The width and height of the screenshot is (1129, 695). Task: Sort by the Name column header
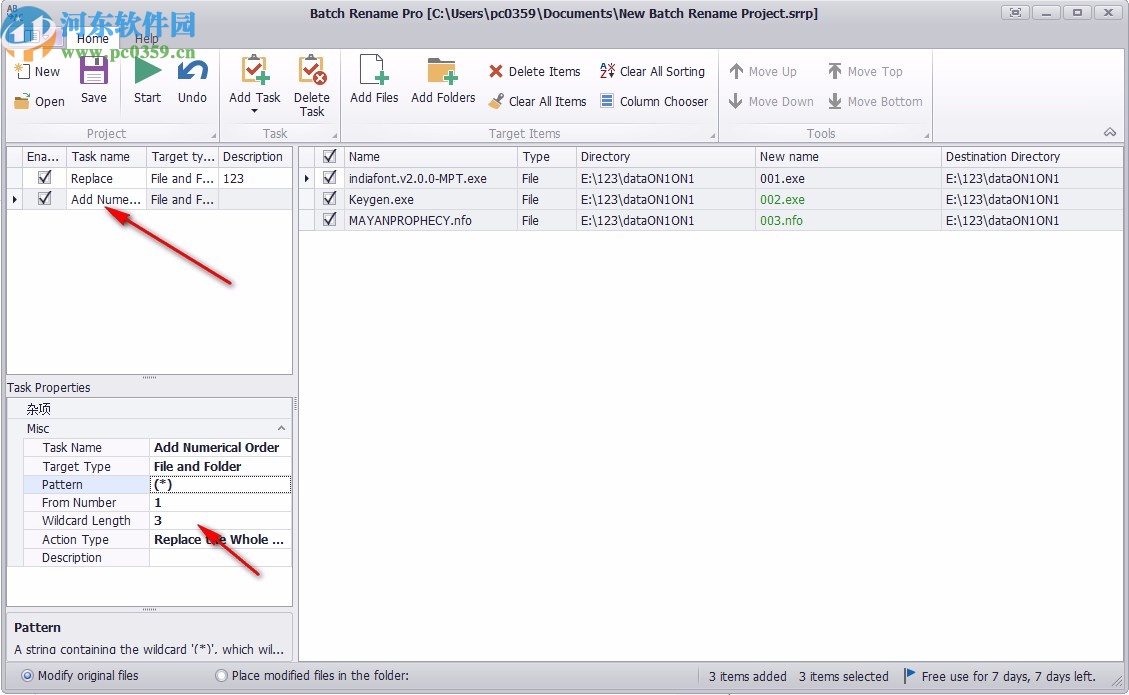click(430, 156)
